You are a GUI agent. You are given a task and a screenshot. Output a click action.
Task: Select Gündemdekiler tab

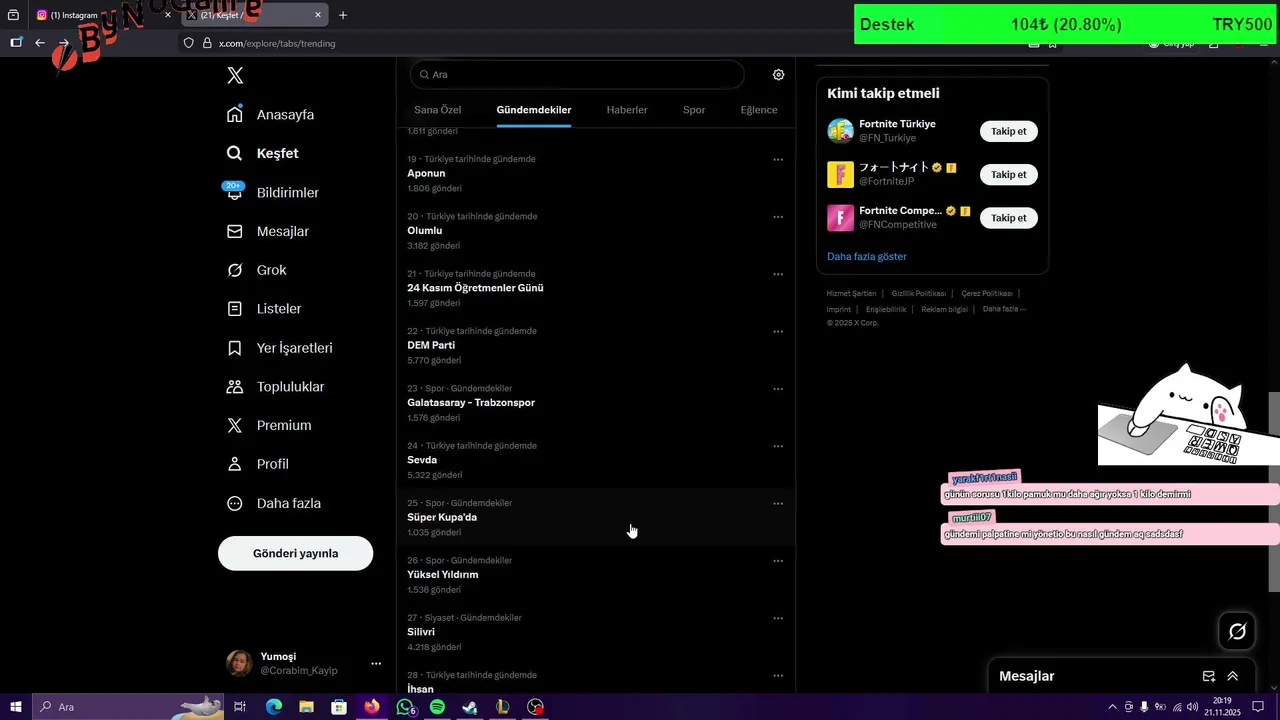pos(534,110)
